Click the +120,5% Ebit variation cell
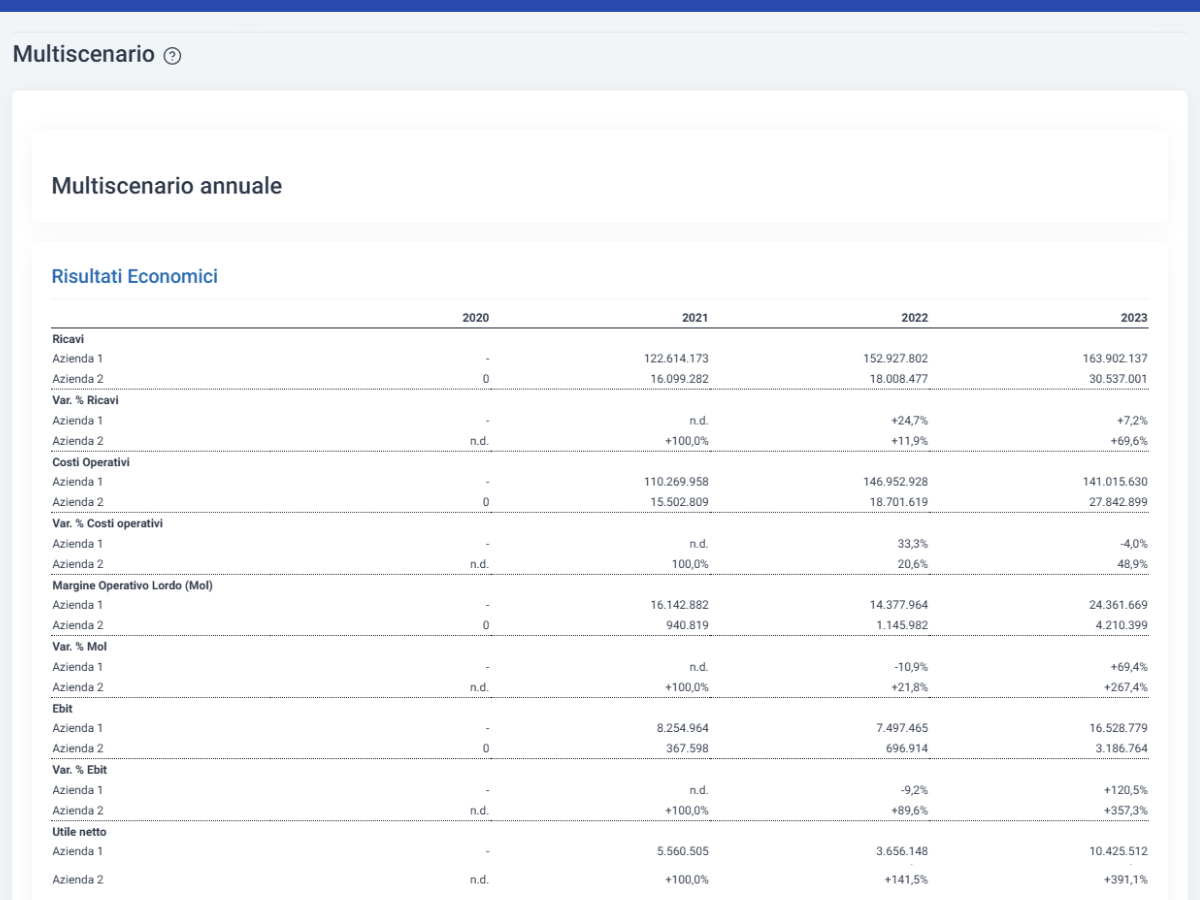This screenshot has width=1200, height=900. point(1126,789)
